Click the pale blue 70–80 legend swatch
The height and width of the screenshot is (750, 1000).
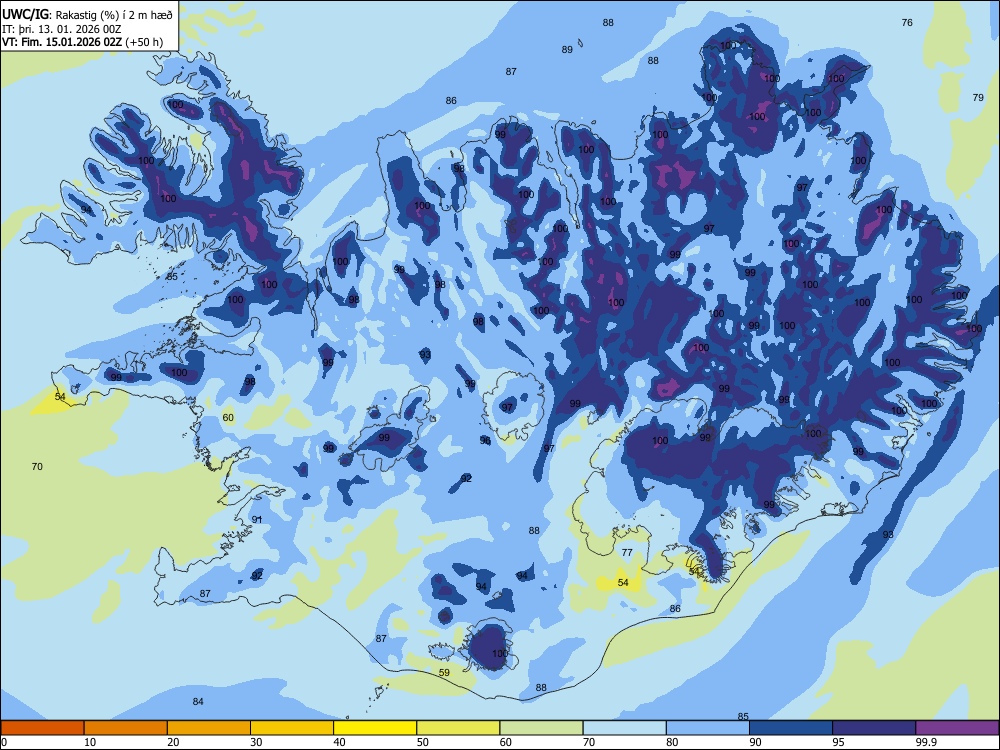(624, 728)
